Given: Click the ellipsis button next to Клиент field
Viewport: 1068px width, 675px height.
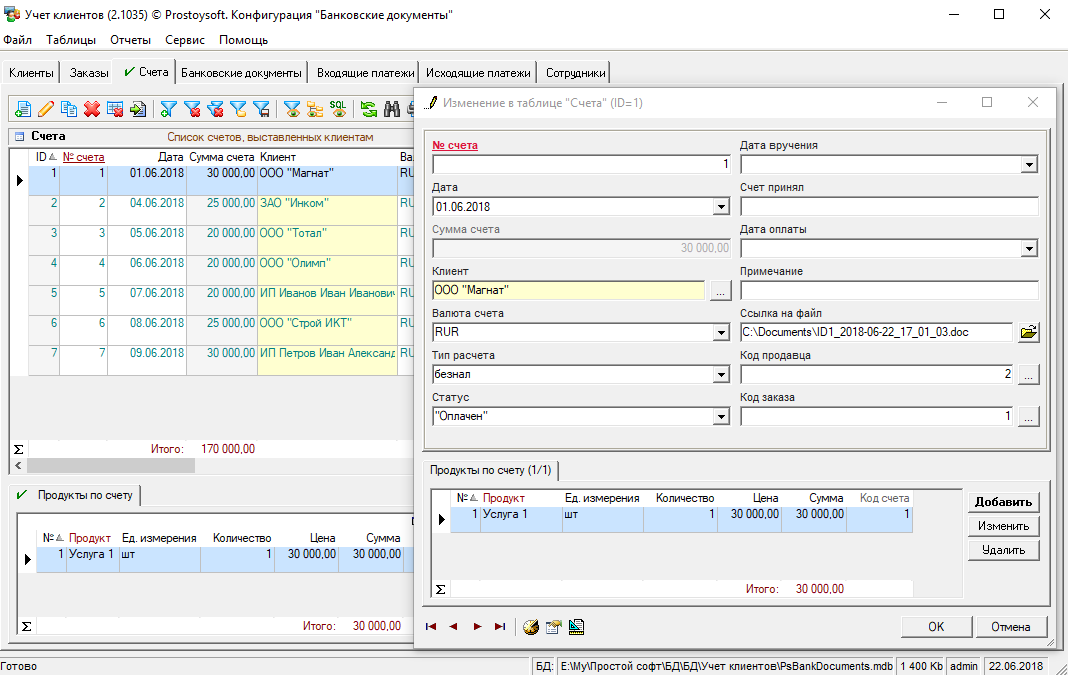Looking at the screenshot, I should click(x=720, y=291).
